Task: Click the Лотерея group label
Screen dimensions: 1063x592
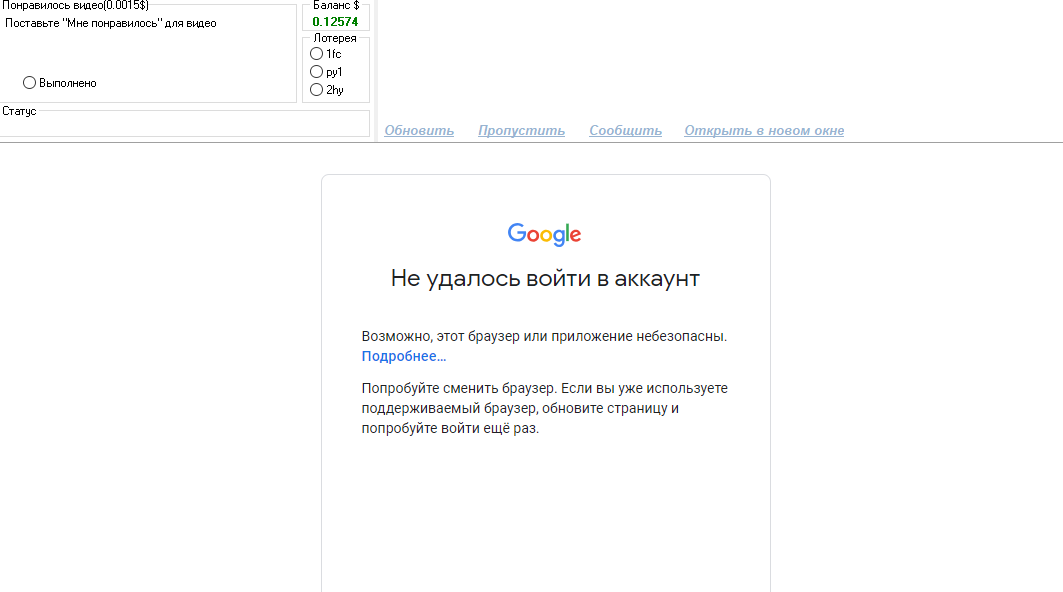Action: [x=335, y=38]
